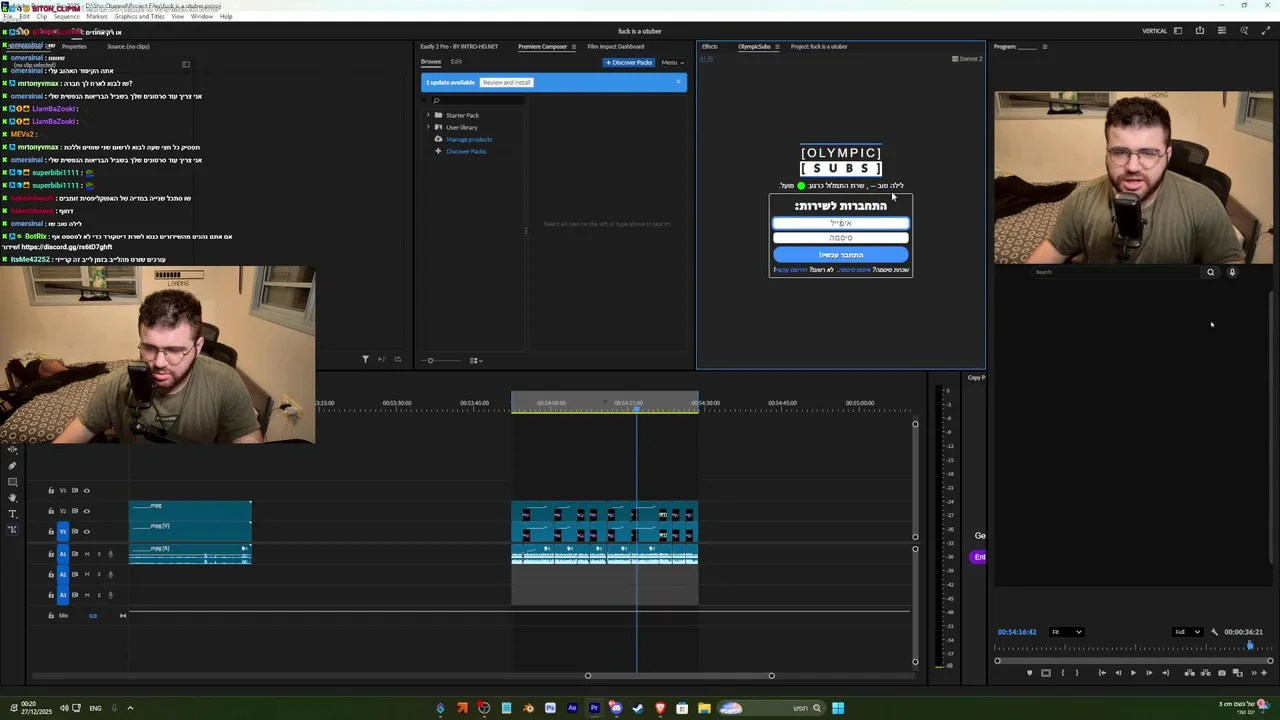
Task: Click the Extract button in Program monitor
Action: click(x=1205, y=673)
